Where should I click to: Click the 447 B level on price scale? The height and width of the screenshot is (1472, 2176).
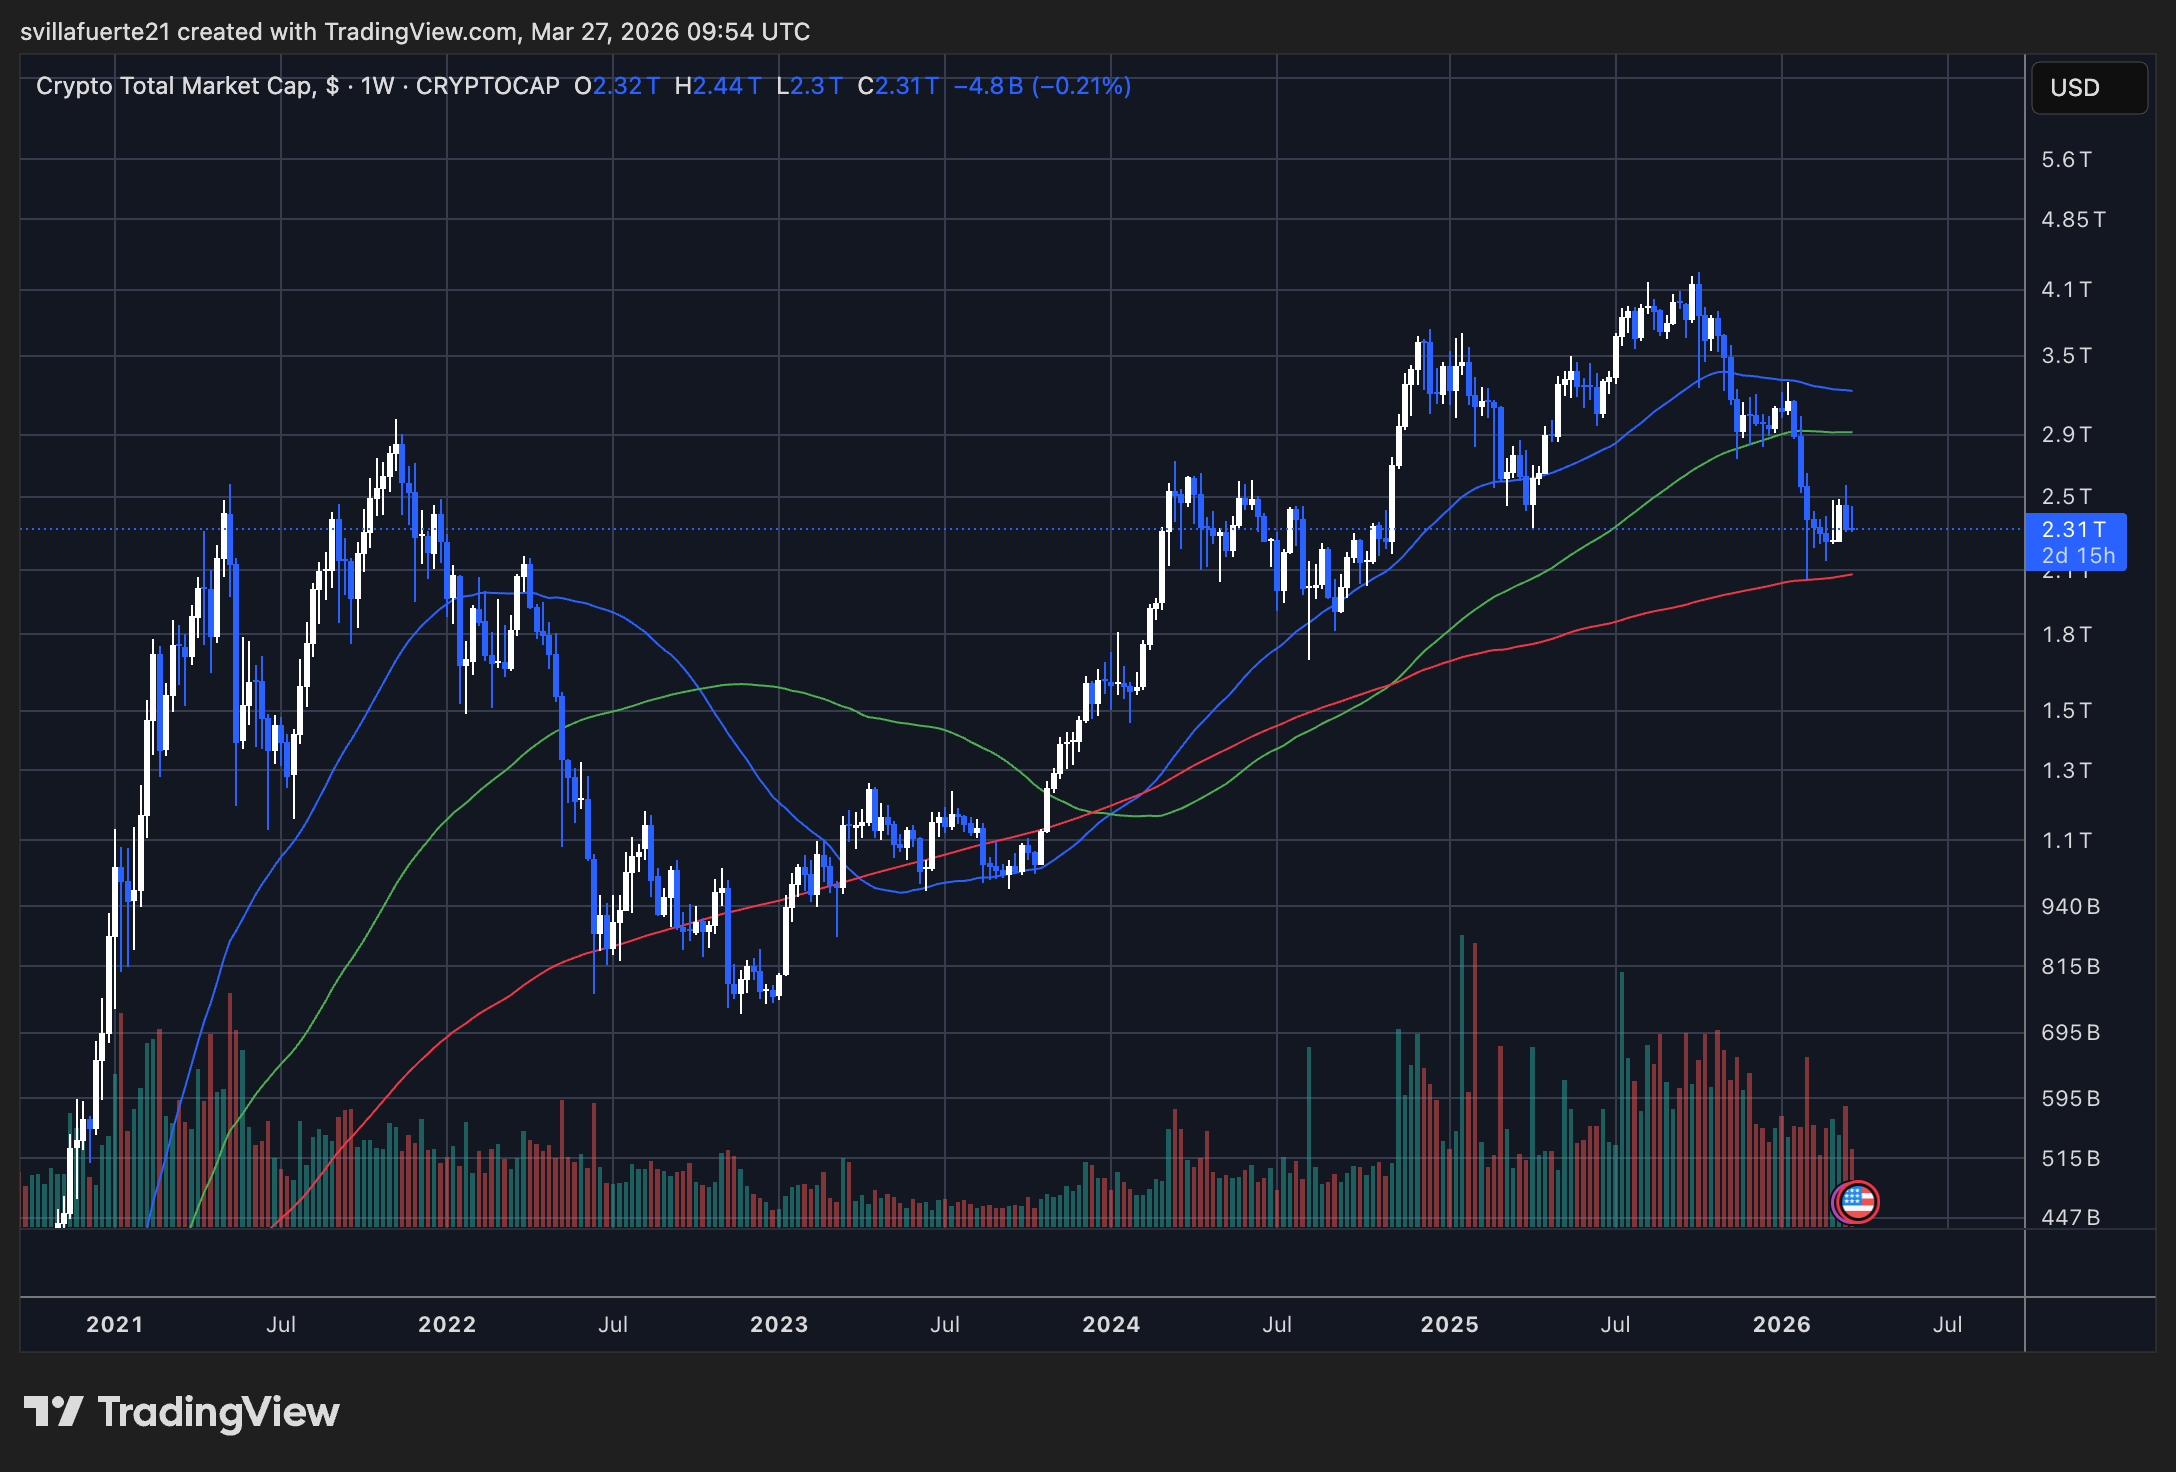coord(2070,1217)
